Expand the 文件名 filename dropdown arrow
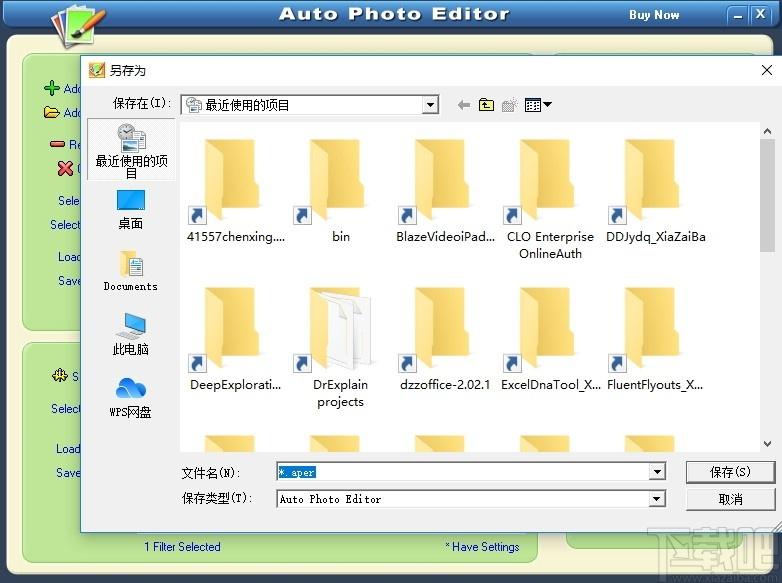This screenshot has height=583, width=782. click(x=657, y=472)
